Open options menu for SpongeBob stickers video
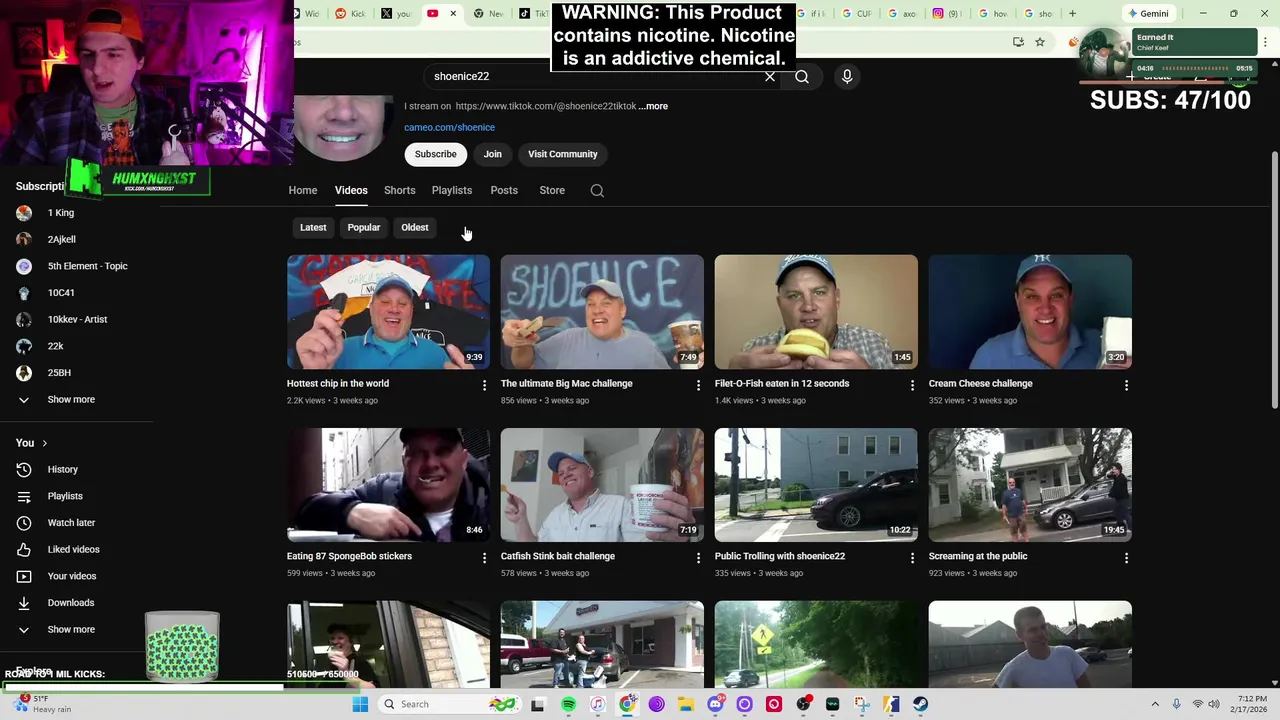 484,558
